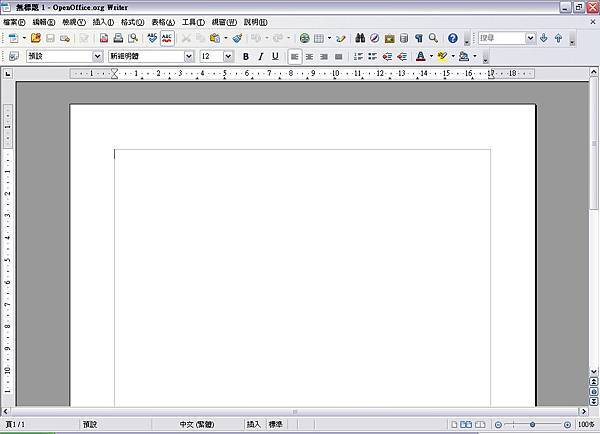Open the 檢視(V) menu
This screenshot has width=600, height=434.
tap(74, 22)
